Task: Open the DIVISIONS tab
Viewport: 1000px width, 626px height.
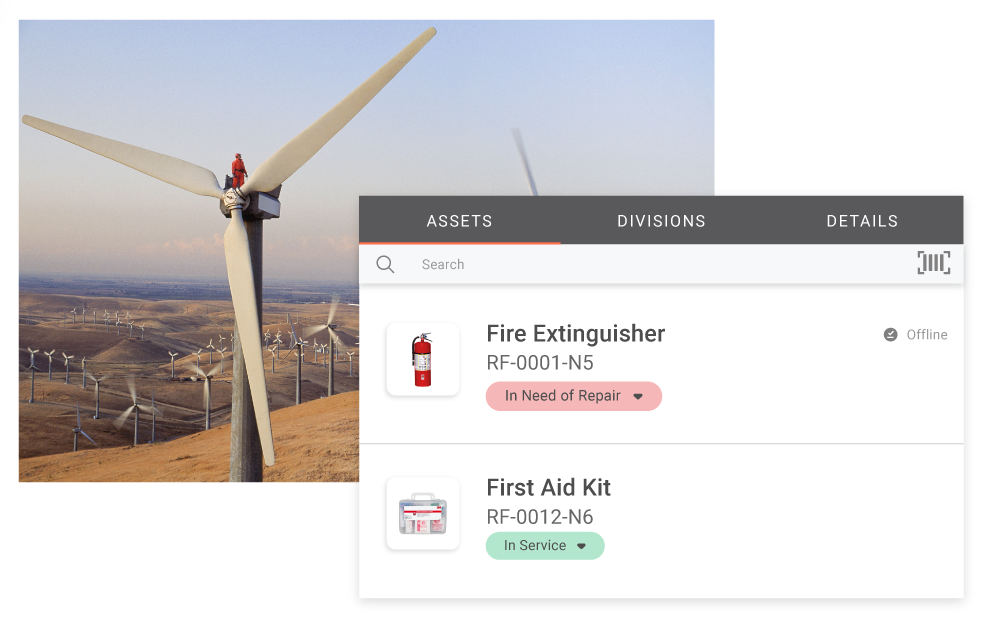Action: [661, 221]
